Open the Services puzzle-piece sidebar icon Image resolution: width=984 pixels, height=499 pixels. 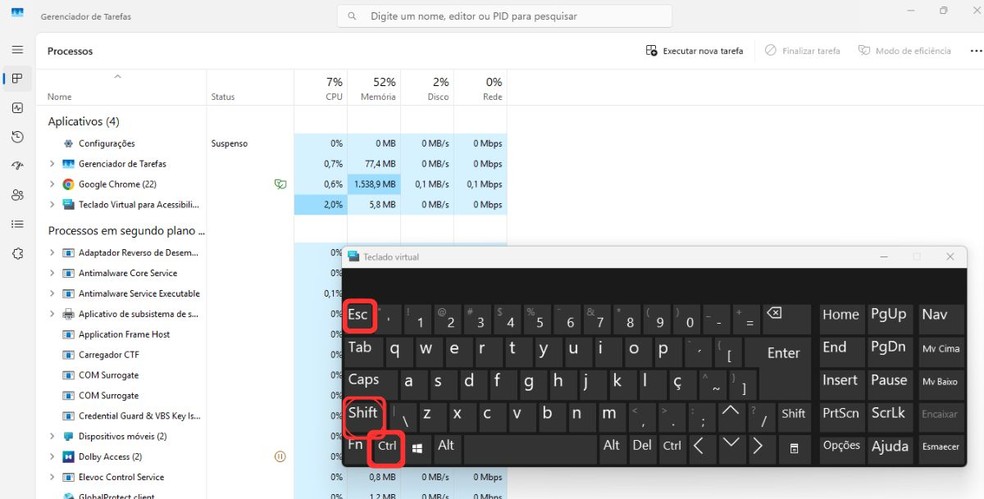18,254
